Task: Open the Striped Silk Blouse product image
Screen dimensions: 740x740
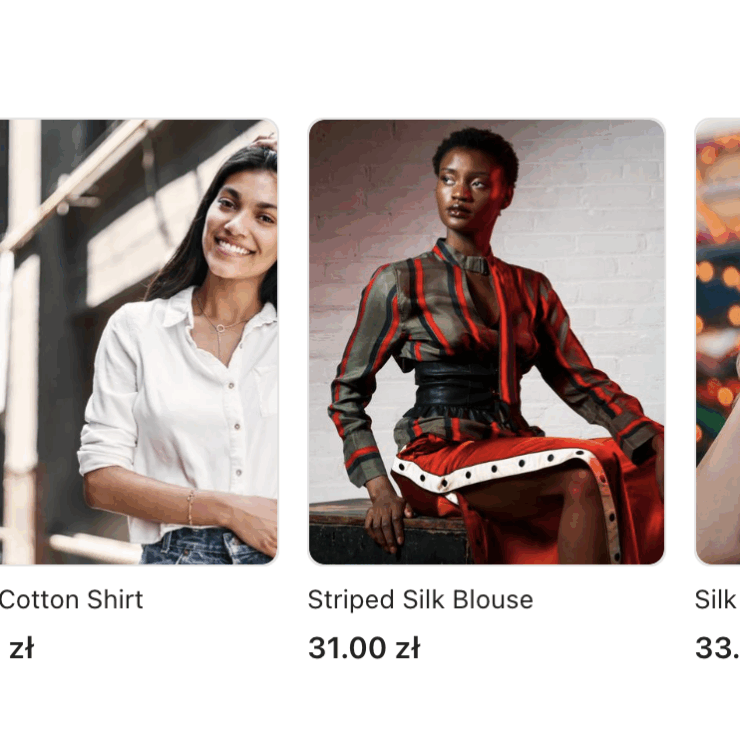Action: tap(487, 342)
